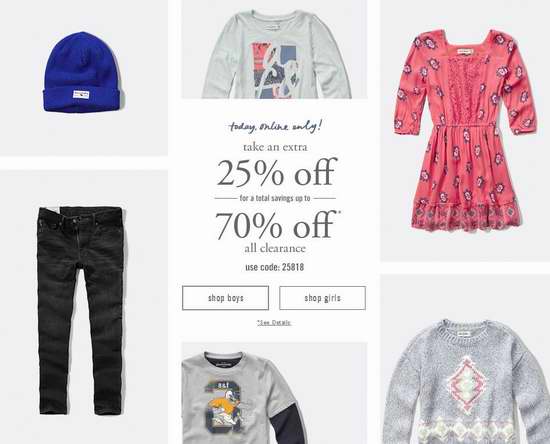The width and height of the screenshot is (550, 444).
Task: Click the all clearance text
Action: pos(275,248)
